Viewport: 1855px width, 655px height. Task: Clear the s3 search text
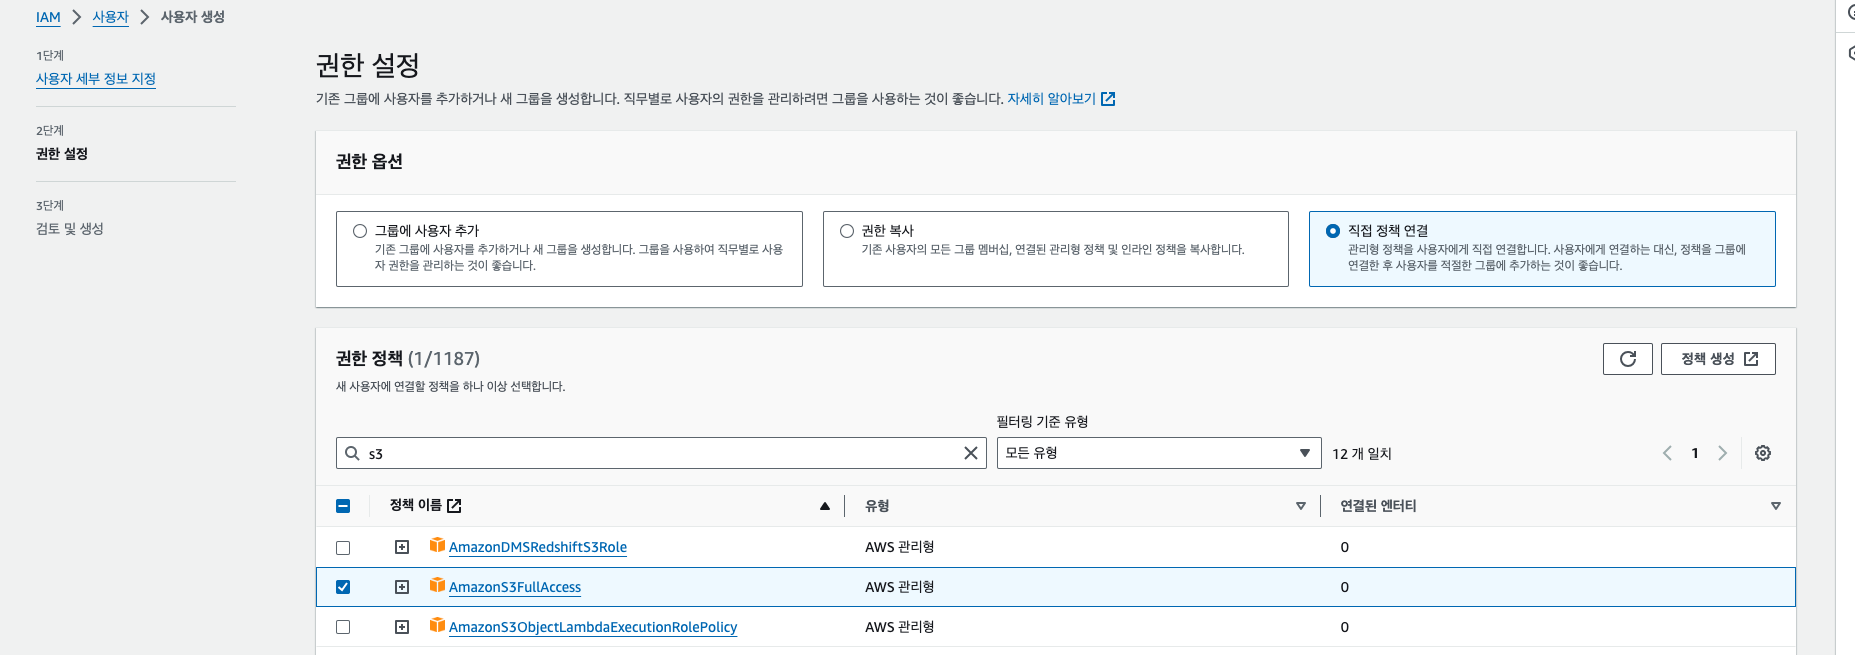coord(970,453)
